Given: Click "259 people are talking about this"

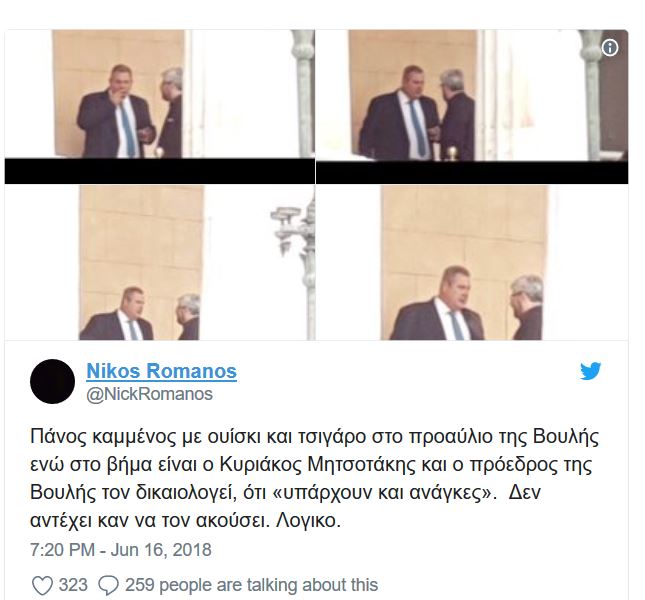Looking at the screenshot, I should 251,585.
